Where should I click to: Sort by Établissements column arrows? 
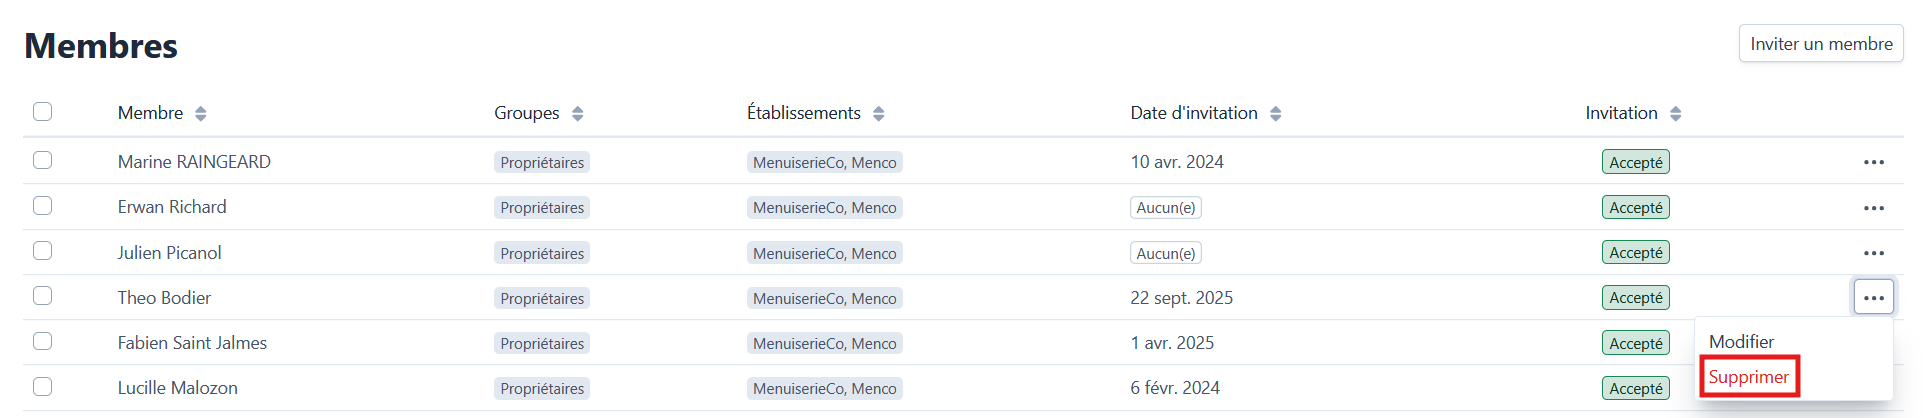(x=878, y=114)
